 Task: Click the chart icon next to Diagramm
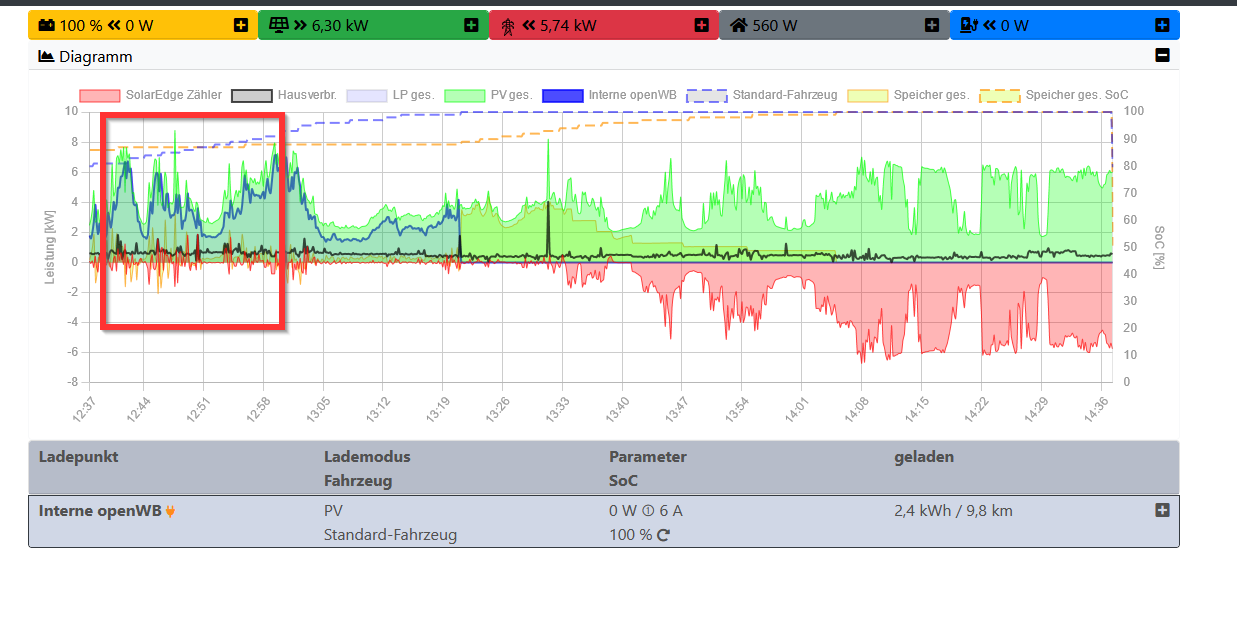pos(46,56)
